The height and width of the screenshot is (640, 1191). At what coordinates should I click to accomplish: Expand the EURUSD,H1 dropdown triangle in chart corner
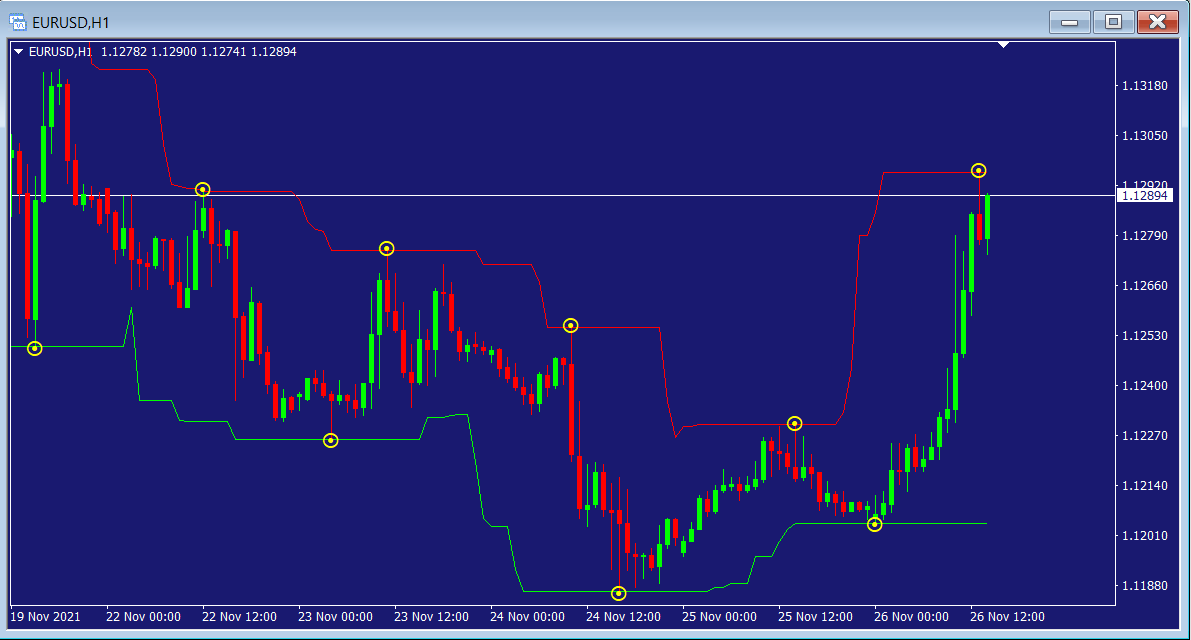[x=19, y=51]
